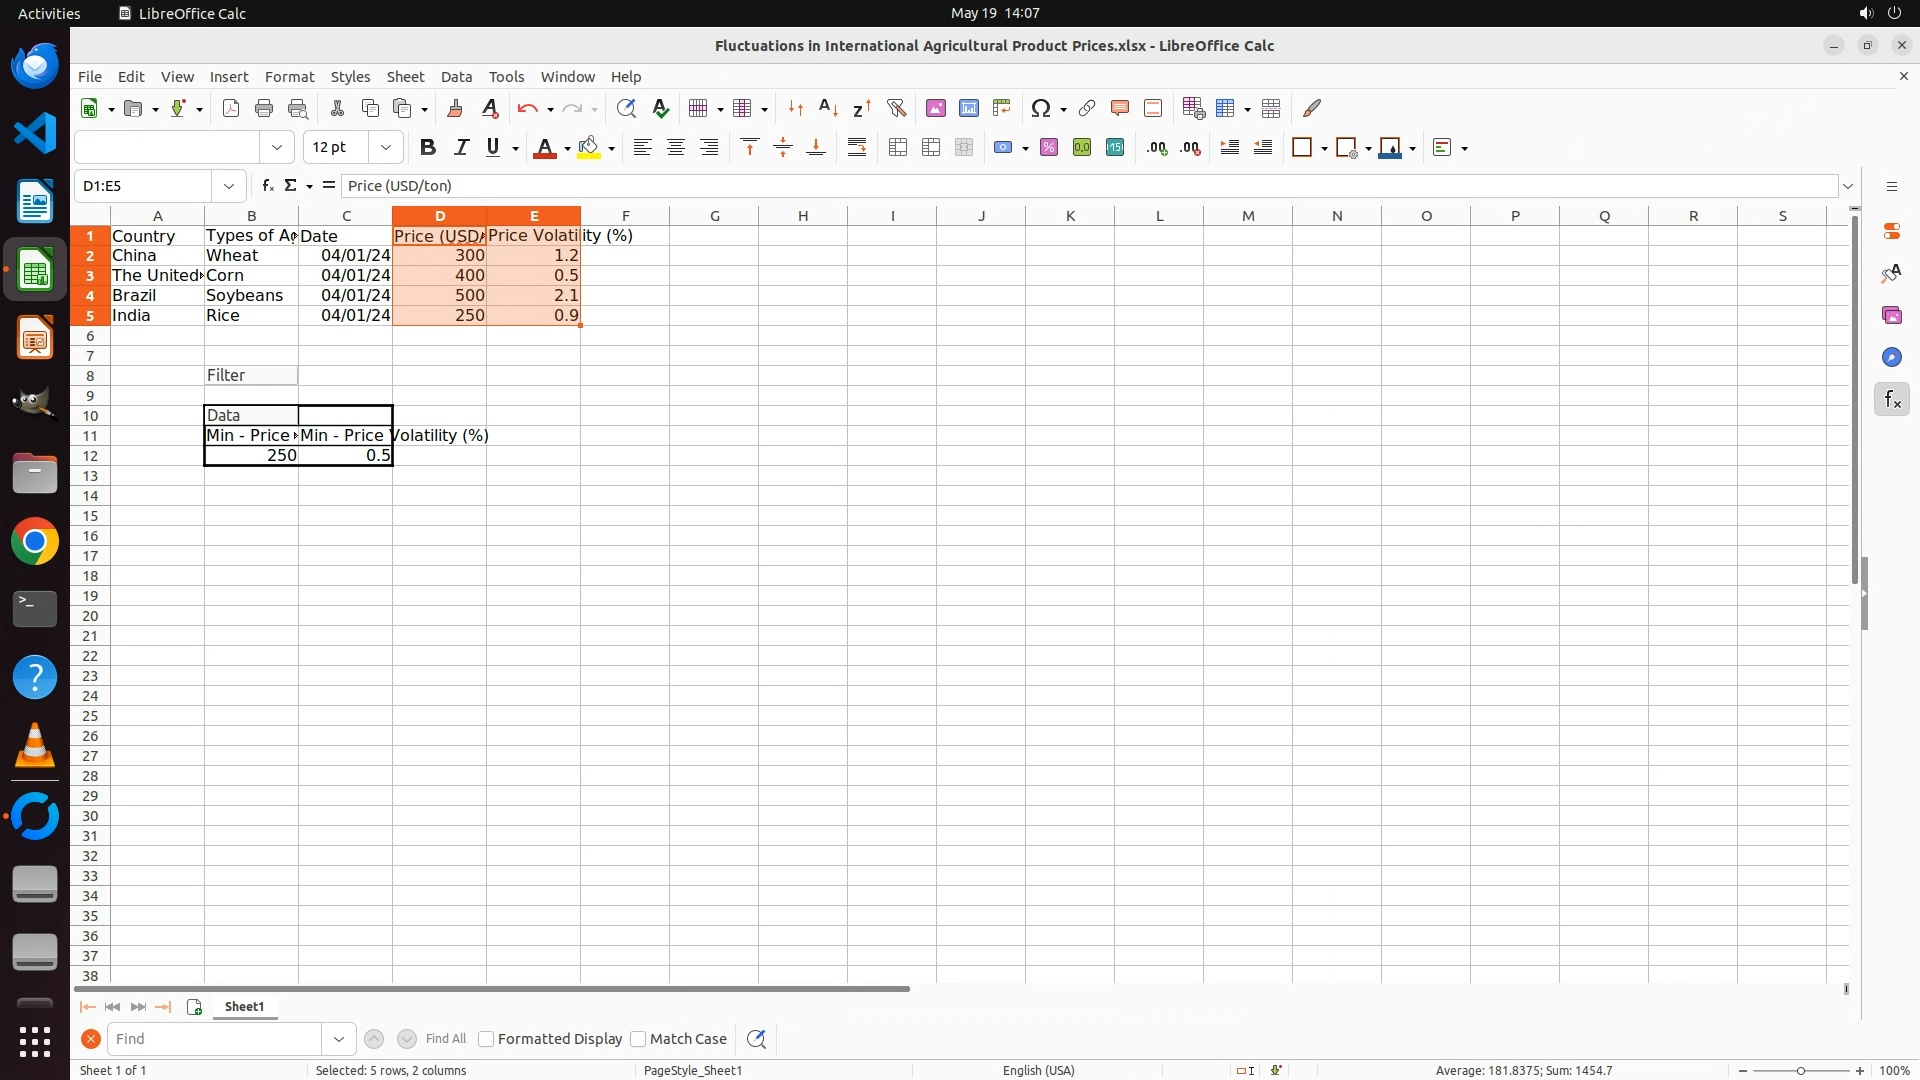Click the Sort Ascending toolbar icon
1920x1080 pixels.
pos(828,108)
